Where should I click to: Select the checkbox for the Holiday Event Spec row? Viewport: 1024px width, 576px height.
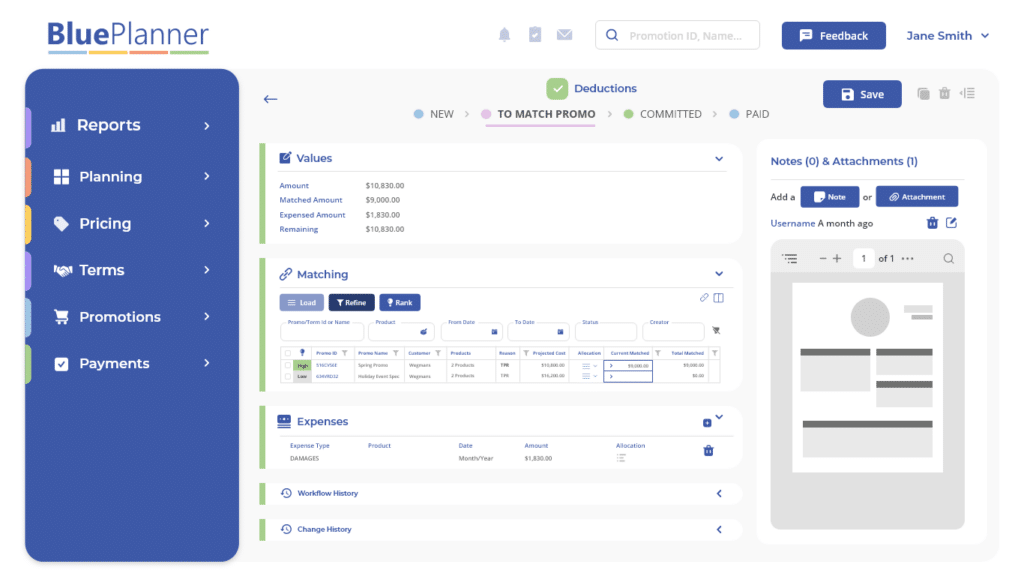click(288, 377)
